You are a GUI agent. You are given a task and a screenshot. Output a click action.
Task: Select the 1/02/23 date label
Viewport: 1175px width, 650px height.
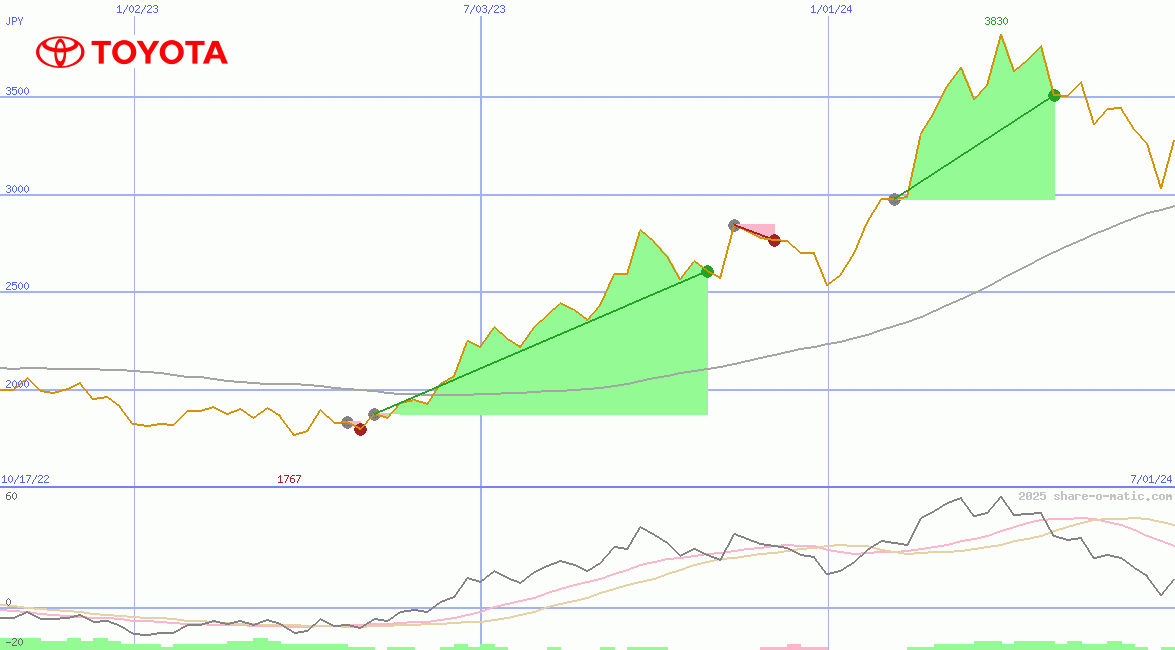[137, 9]
